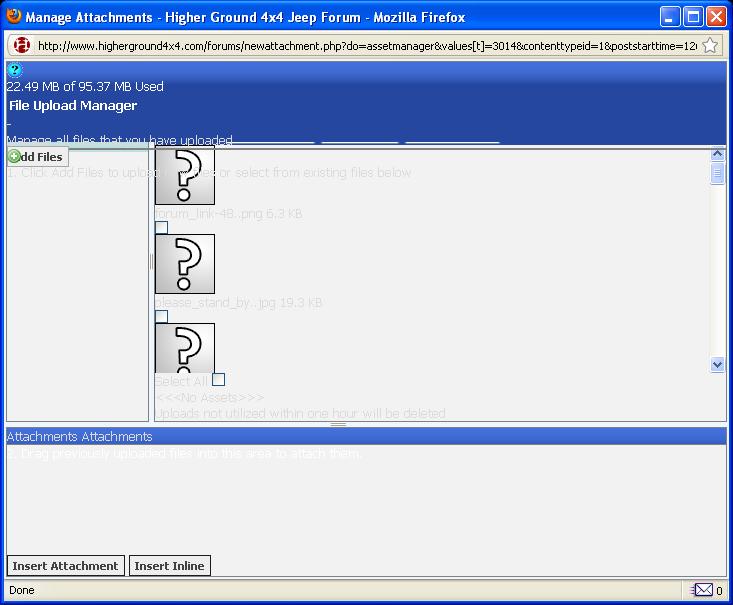Select the forum_link-48.png placeholder thumbnail
The image size is (733, 605).
point(185,176)
